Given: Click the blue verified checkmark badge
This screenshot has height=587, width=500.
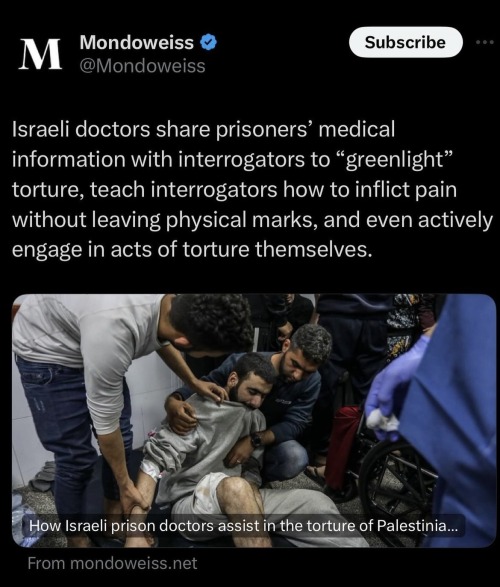Looking at the screenshot, I should (x=209, y=42).
